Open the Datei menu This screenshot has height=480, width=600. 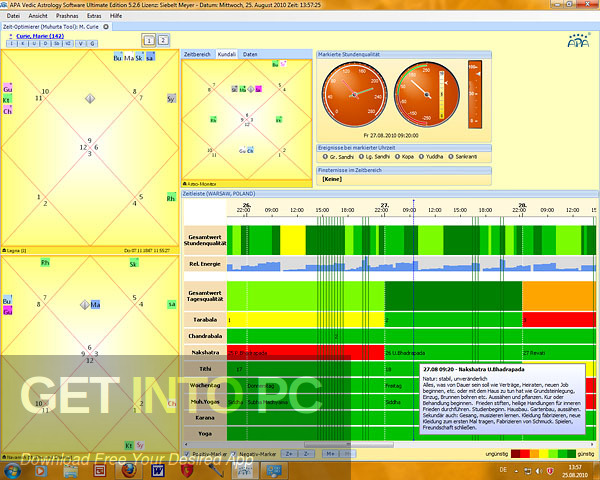coord(13,16)
